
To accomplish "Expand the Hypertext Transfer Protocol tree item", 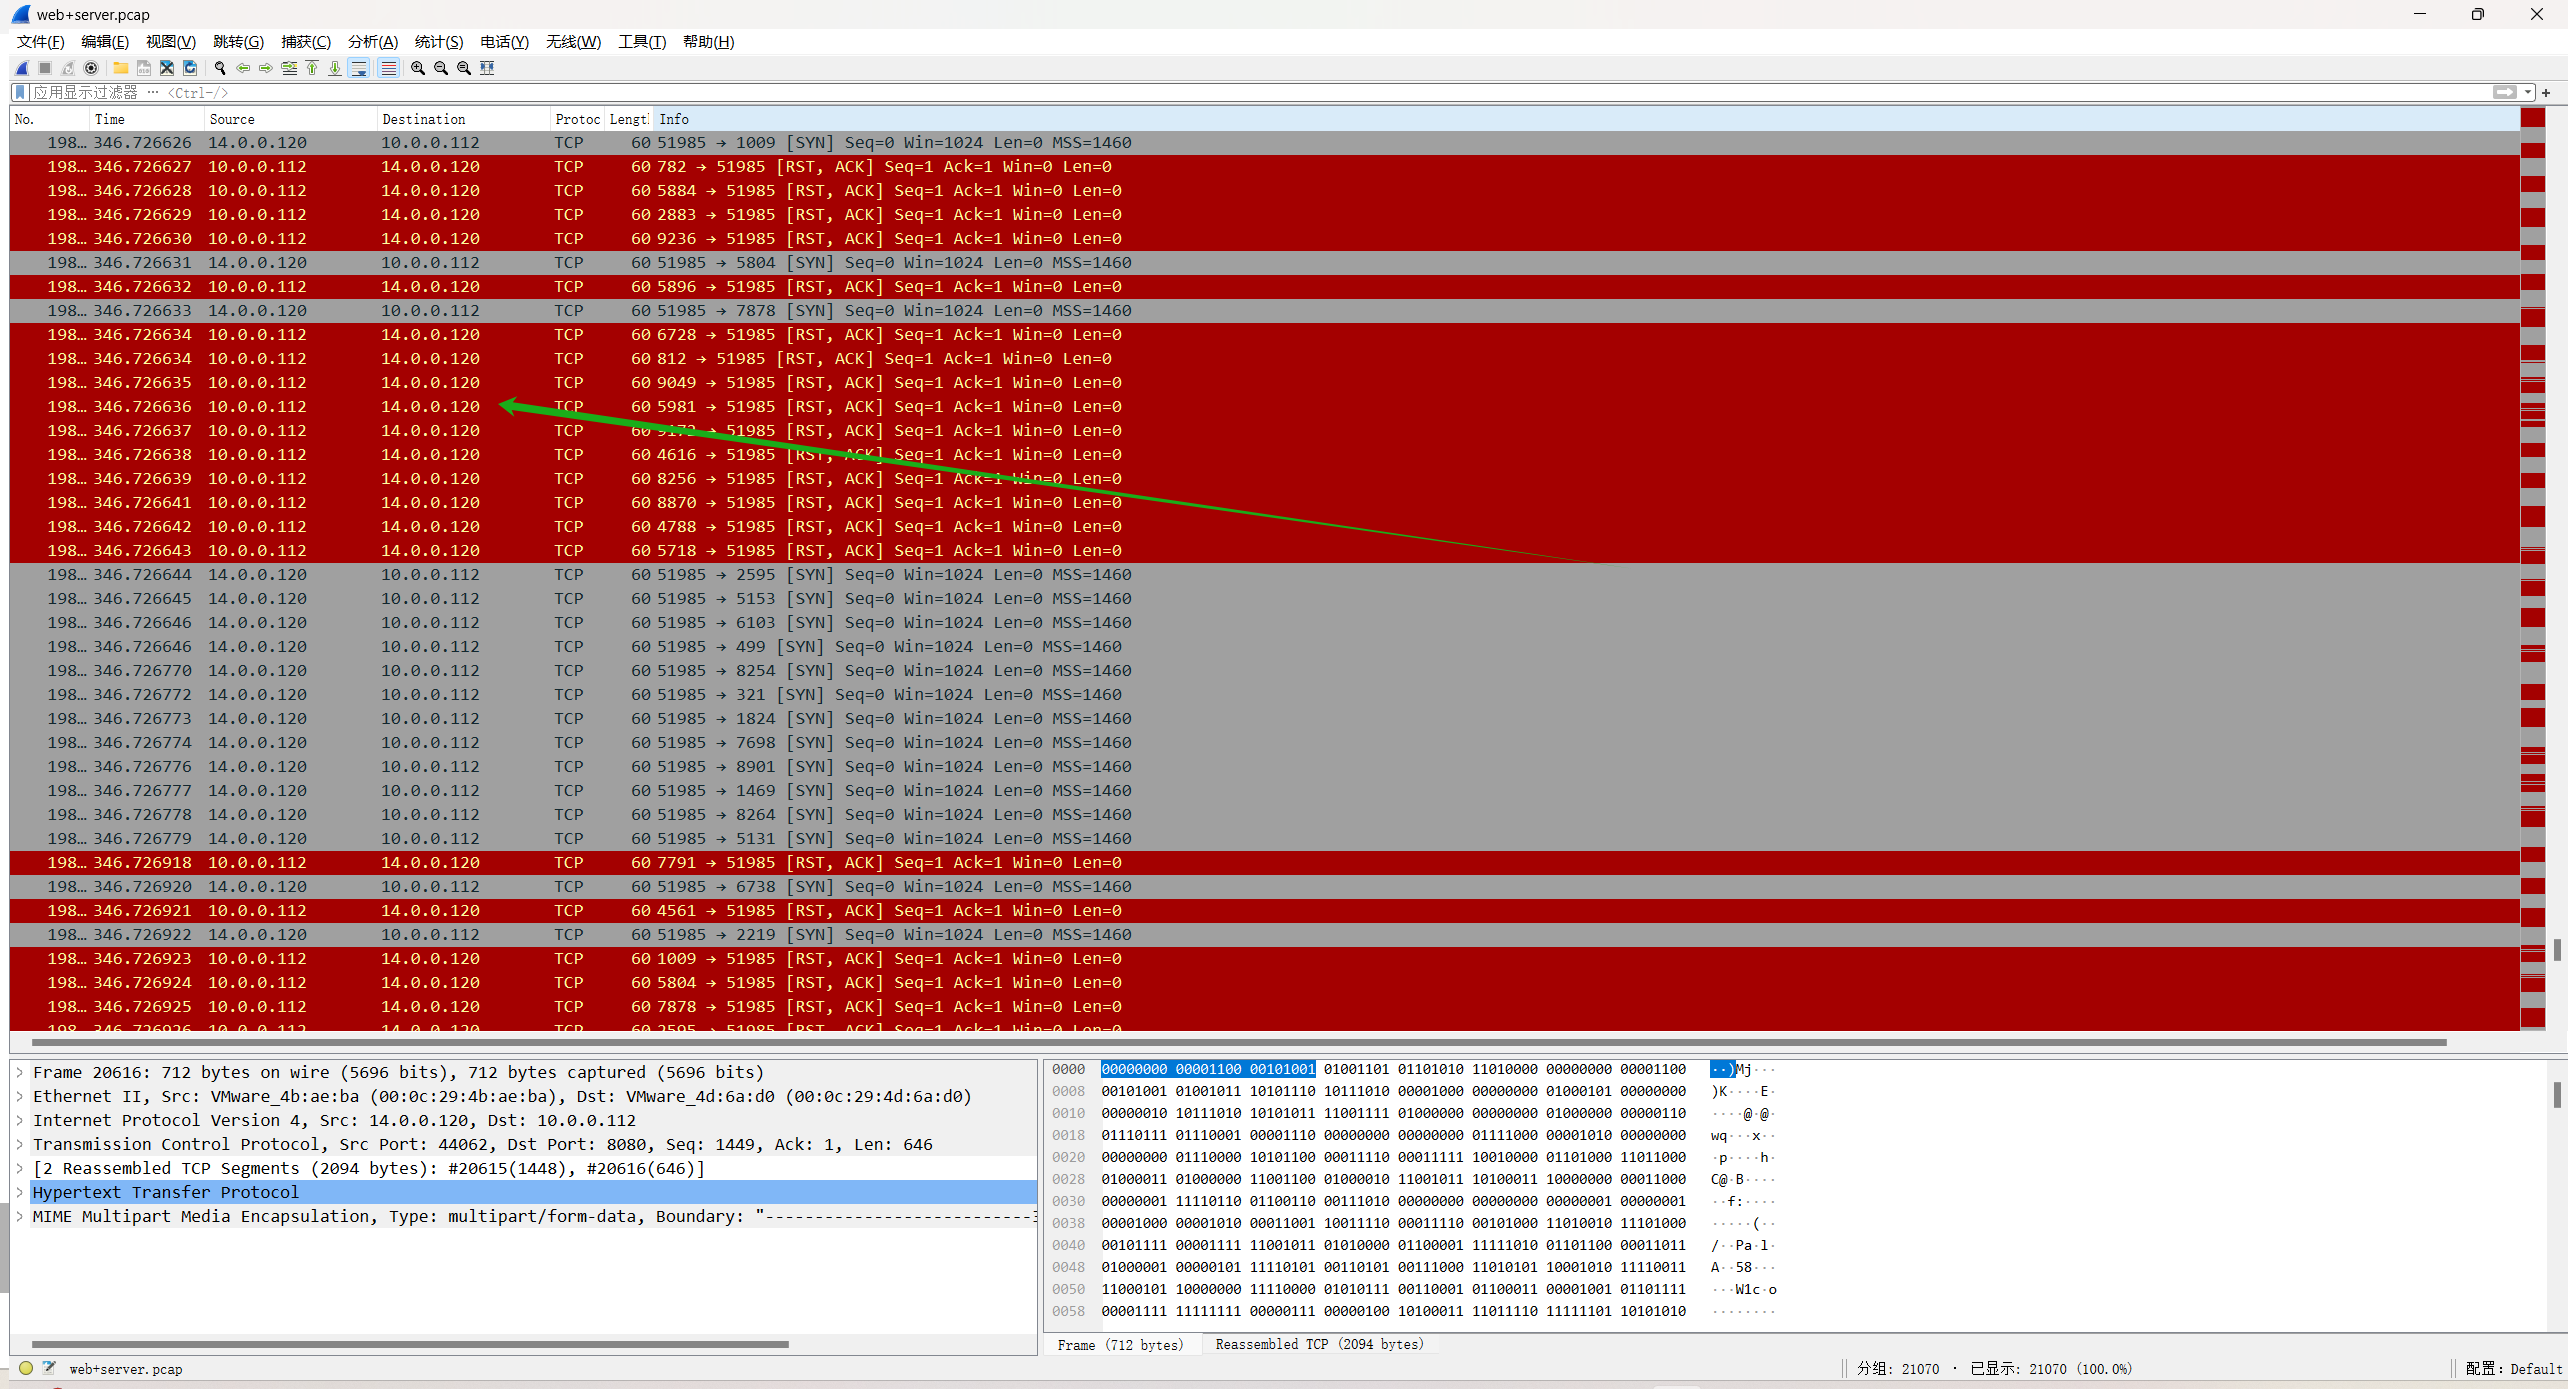I will [19, 1192].
